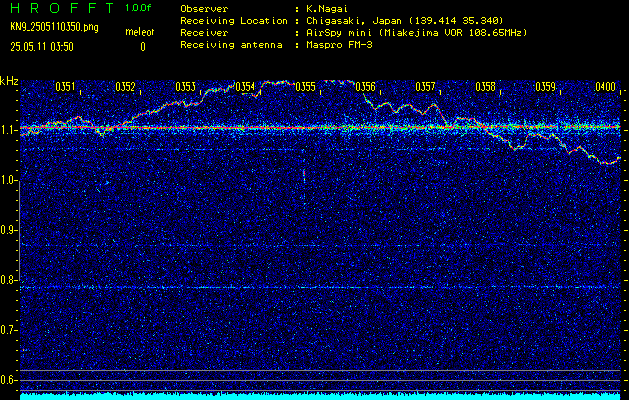Click the 1.1 kHz axis label
629x400 pixels.
pos(7,130)
